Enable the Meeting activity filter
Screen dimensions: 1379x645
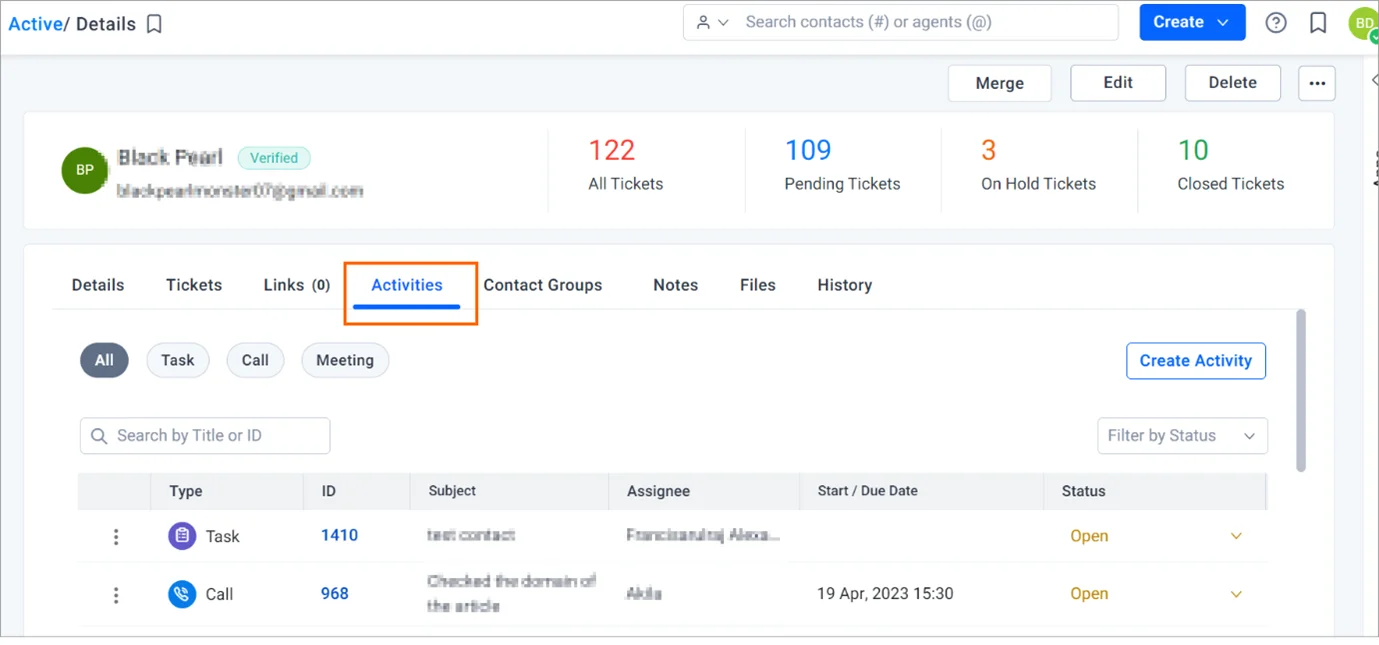tap(344, 360)
